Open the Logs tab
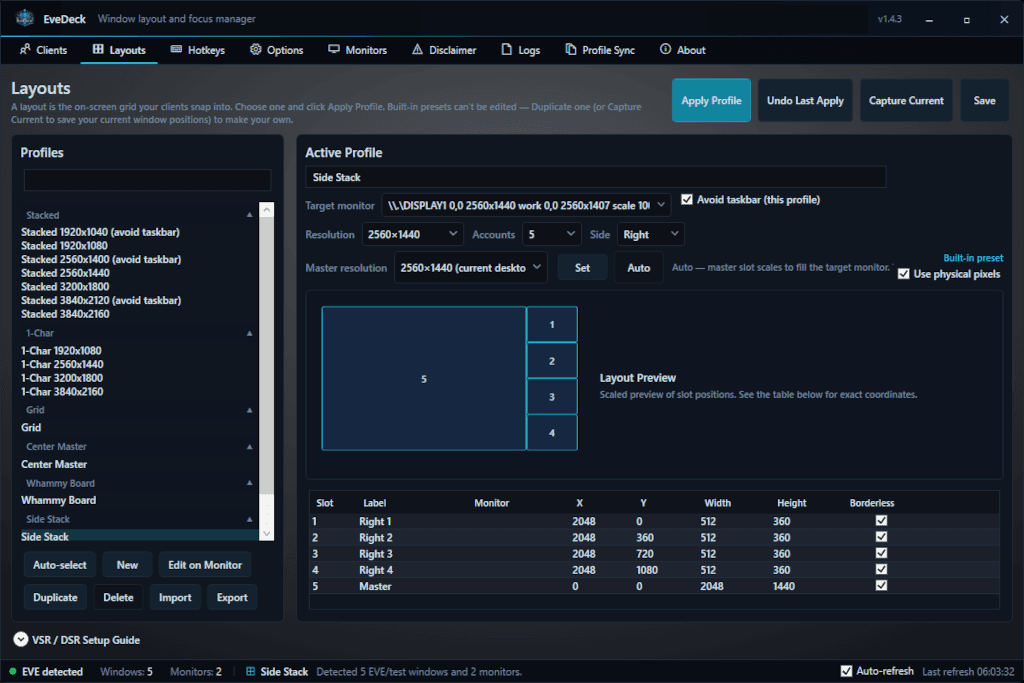This screenshot has height=683, width=1024. point(520,50)
